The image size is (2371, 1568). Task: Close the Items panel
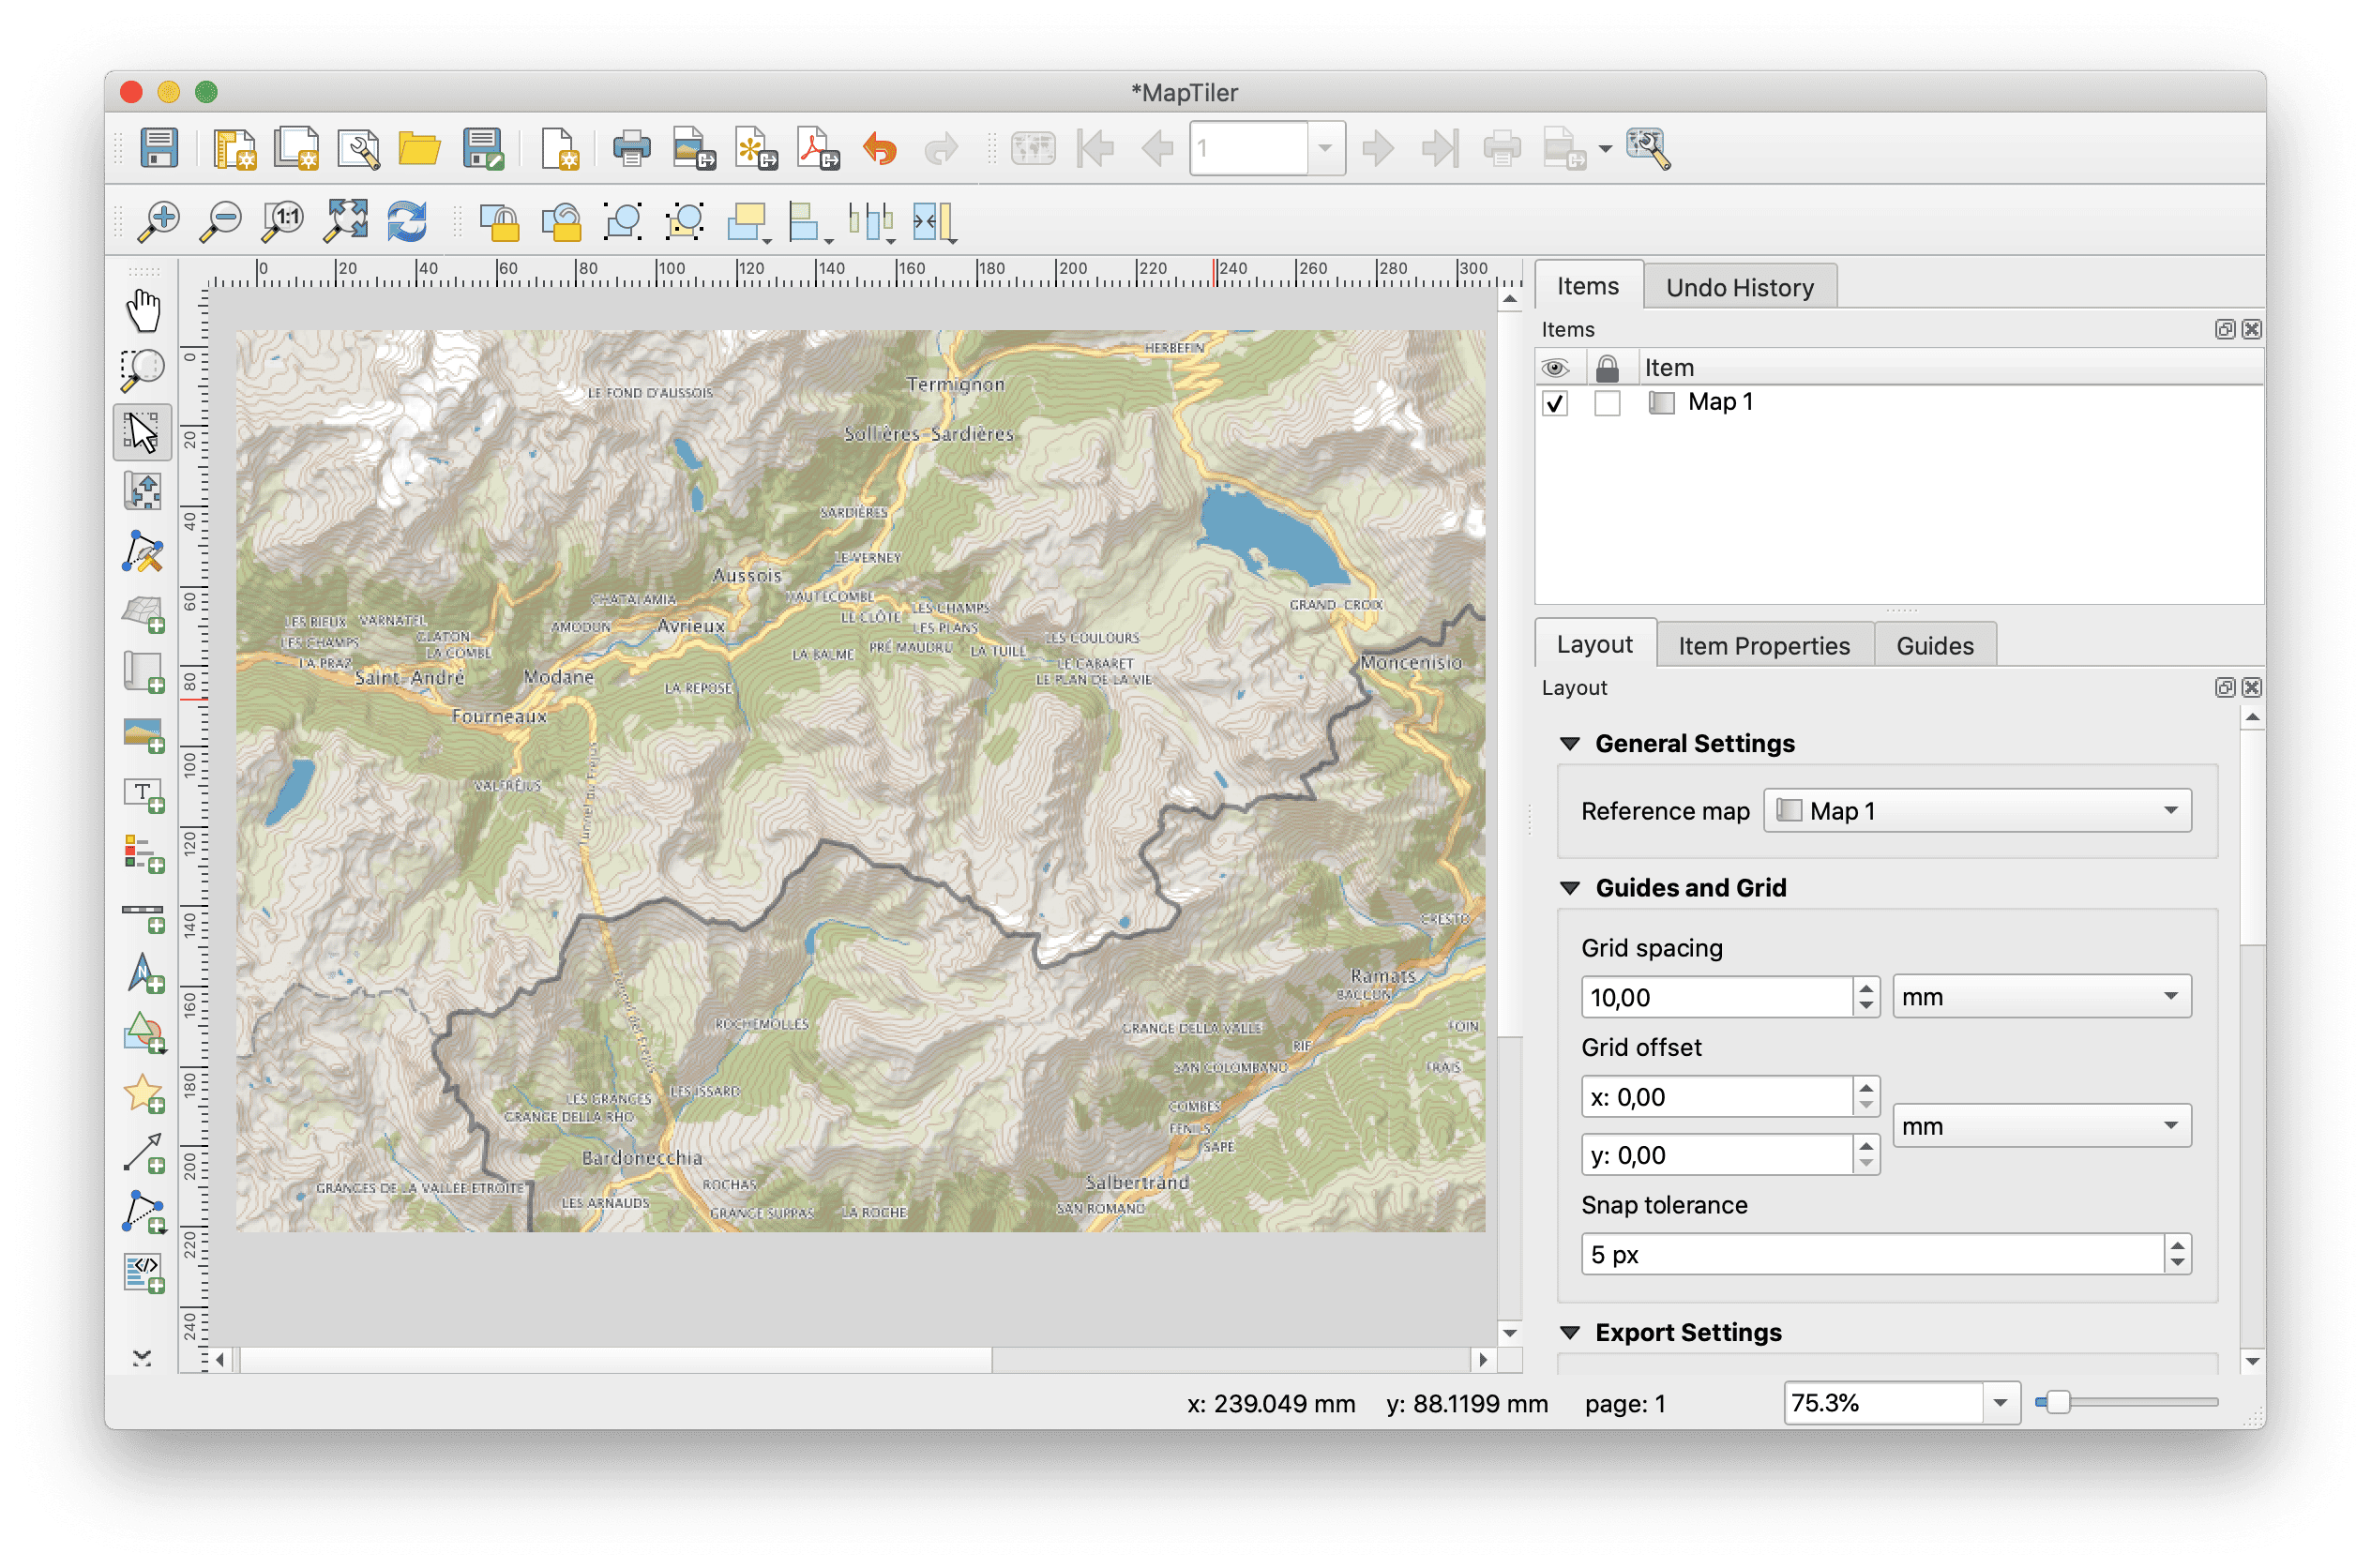pyautogui.click(x=2252, y=328)
